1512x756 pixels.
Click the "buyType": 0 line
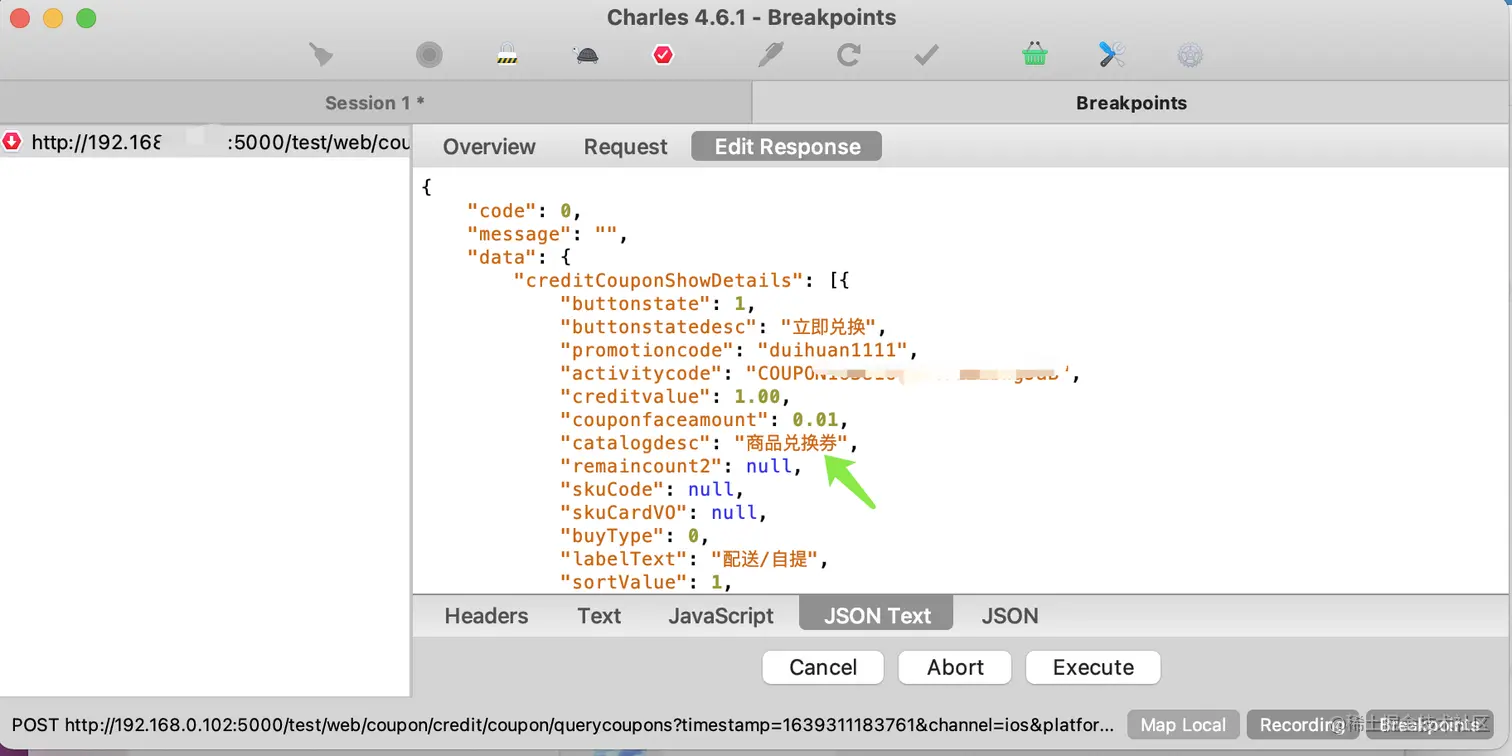(635, 536)
